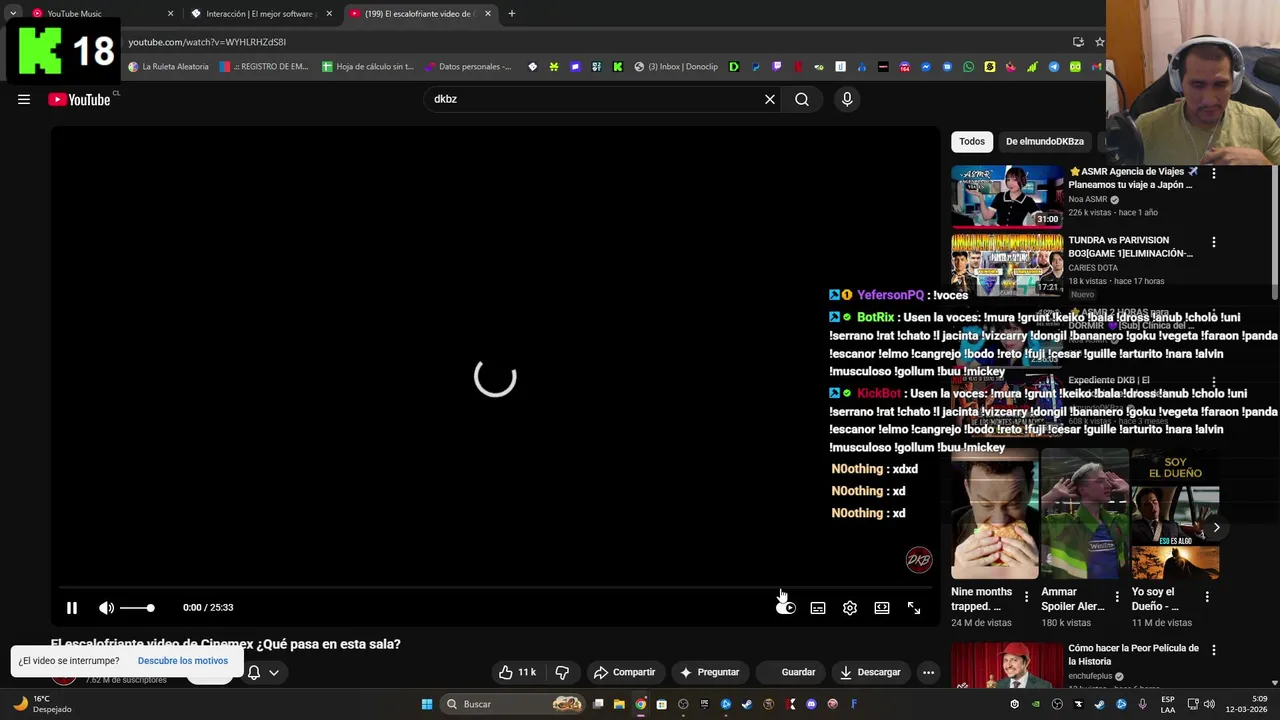Click the magnifier search button
The height and width of the screenshot is (720, 1280).
pyautogui.click(x=802, y=99)
